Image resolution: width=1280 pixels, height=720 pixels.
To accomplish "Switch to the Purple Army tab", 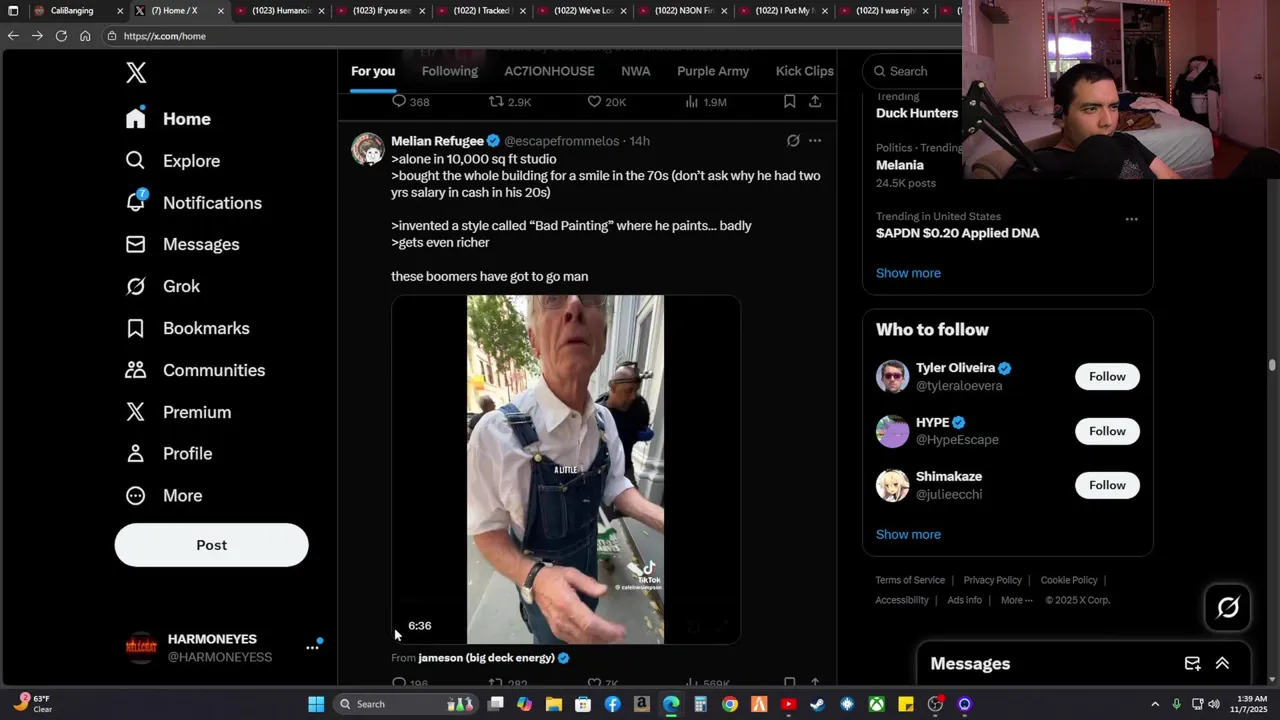I will pyautogui.click(x=713, y=71).
